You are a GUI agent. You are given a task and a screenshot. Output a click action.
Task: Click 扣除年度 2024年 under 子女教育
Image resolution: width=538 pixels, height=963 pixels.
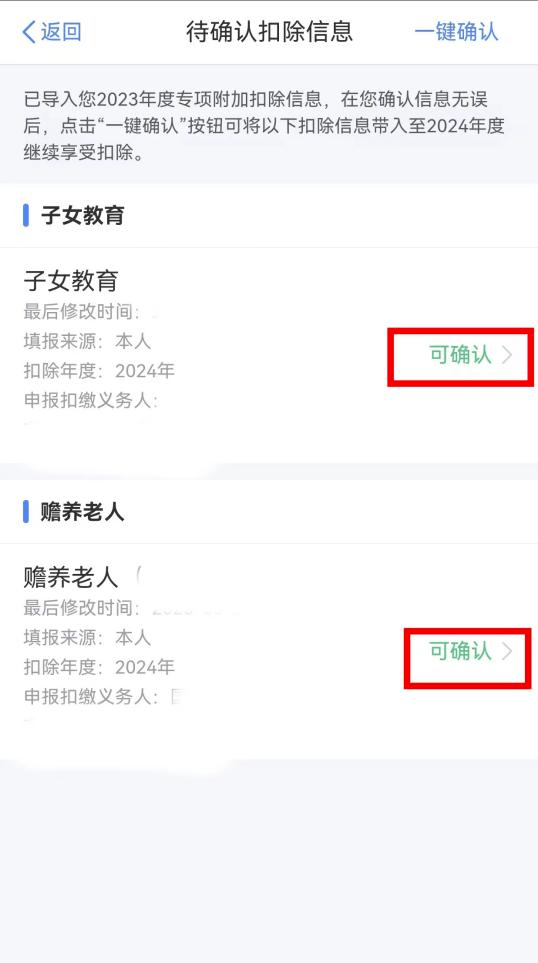tap(99, 370)
